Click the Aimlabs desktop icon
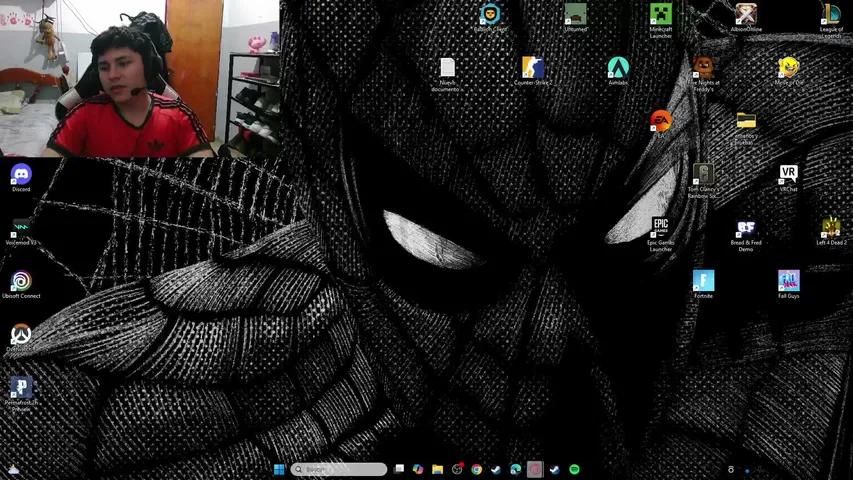The image size is (853, 480). click(x=618, y=67)
